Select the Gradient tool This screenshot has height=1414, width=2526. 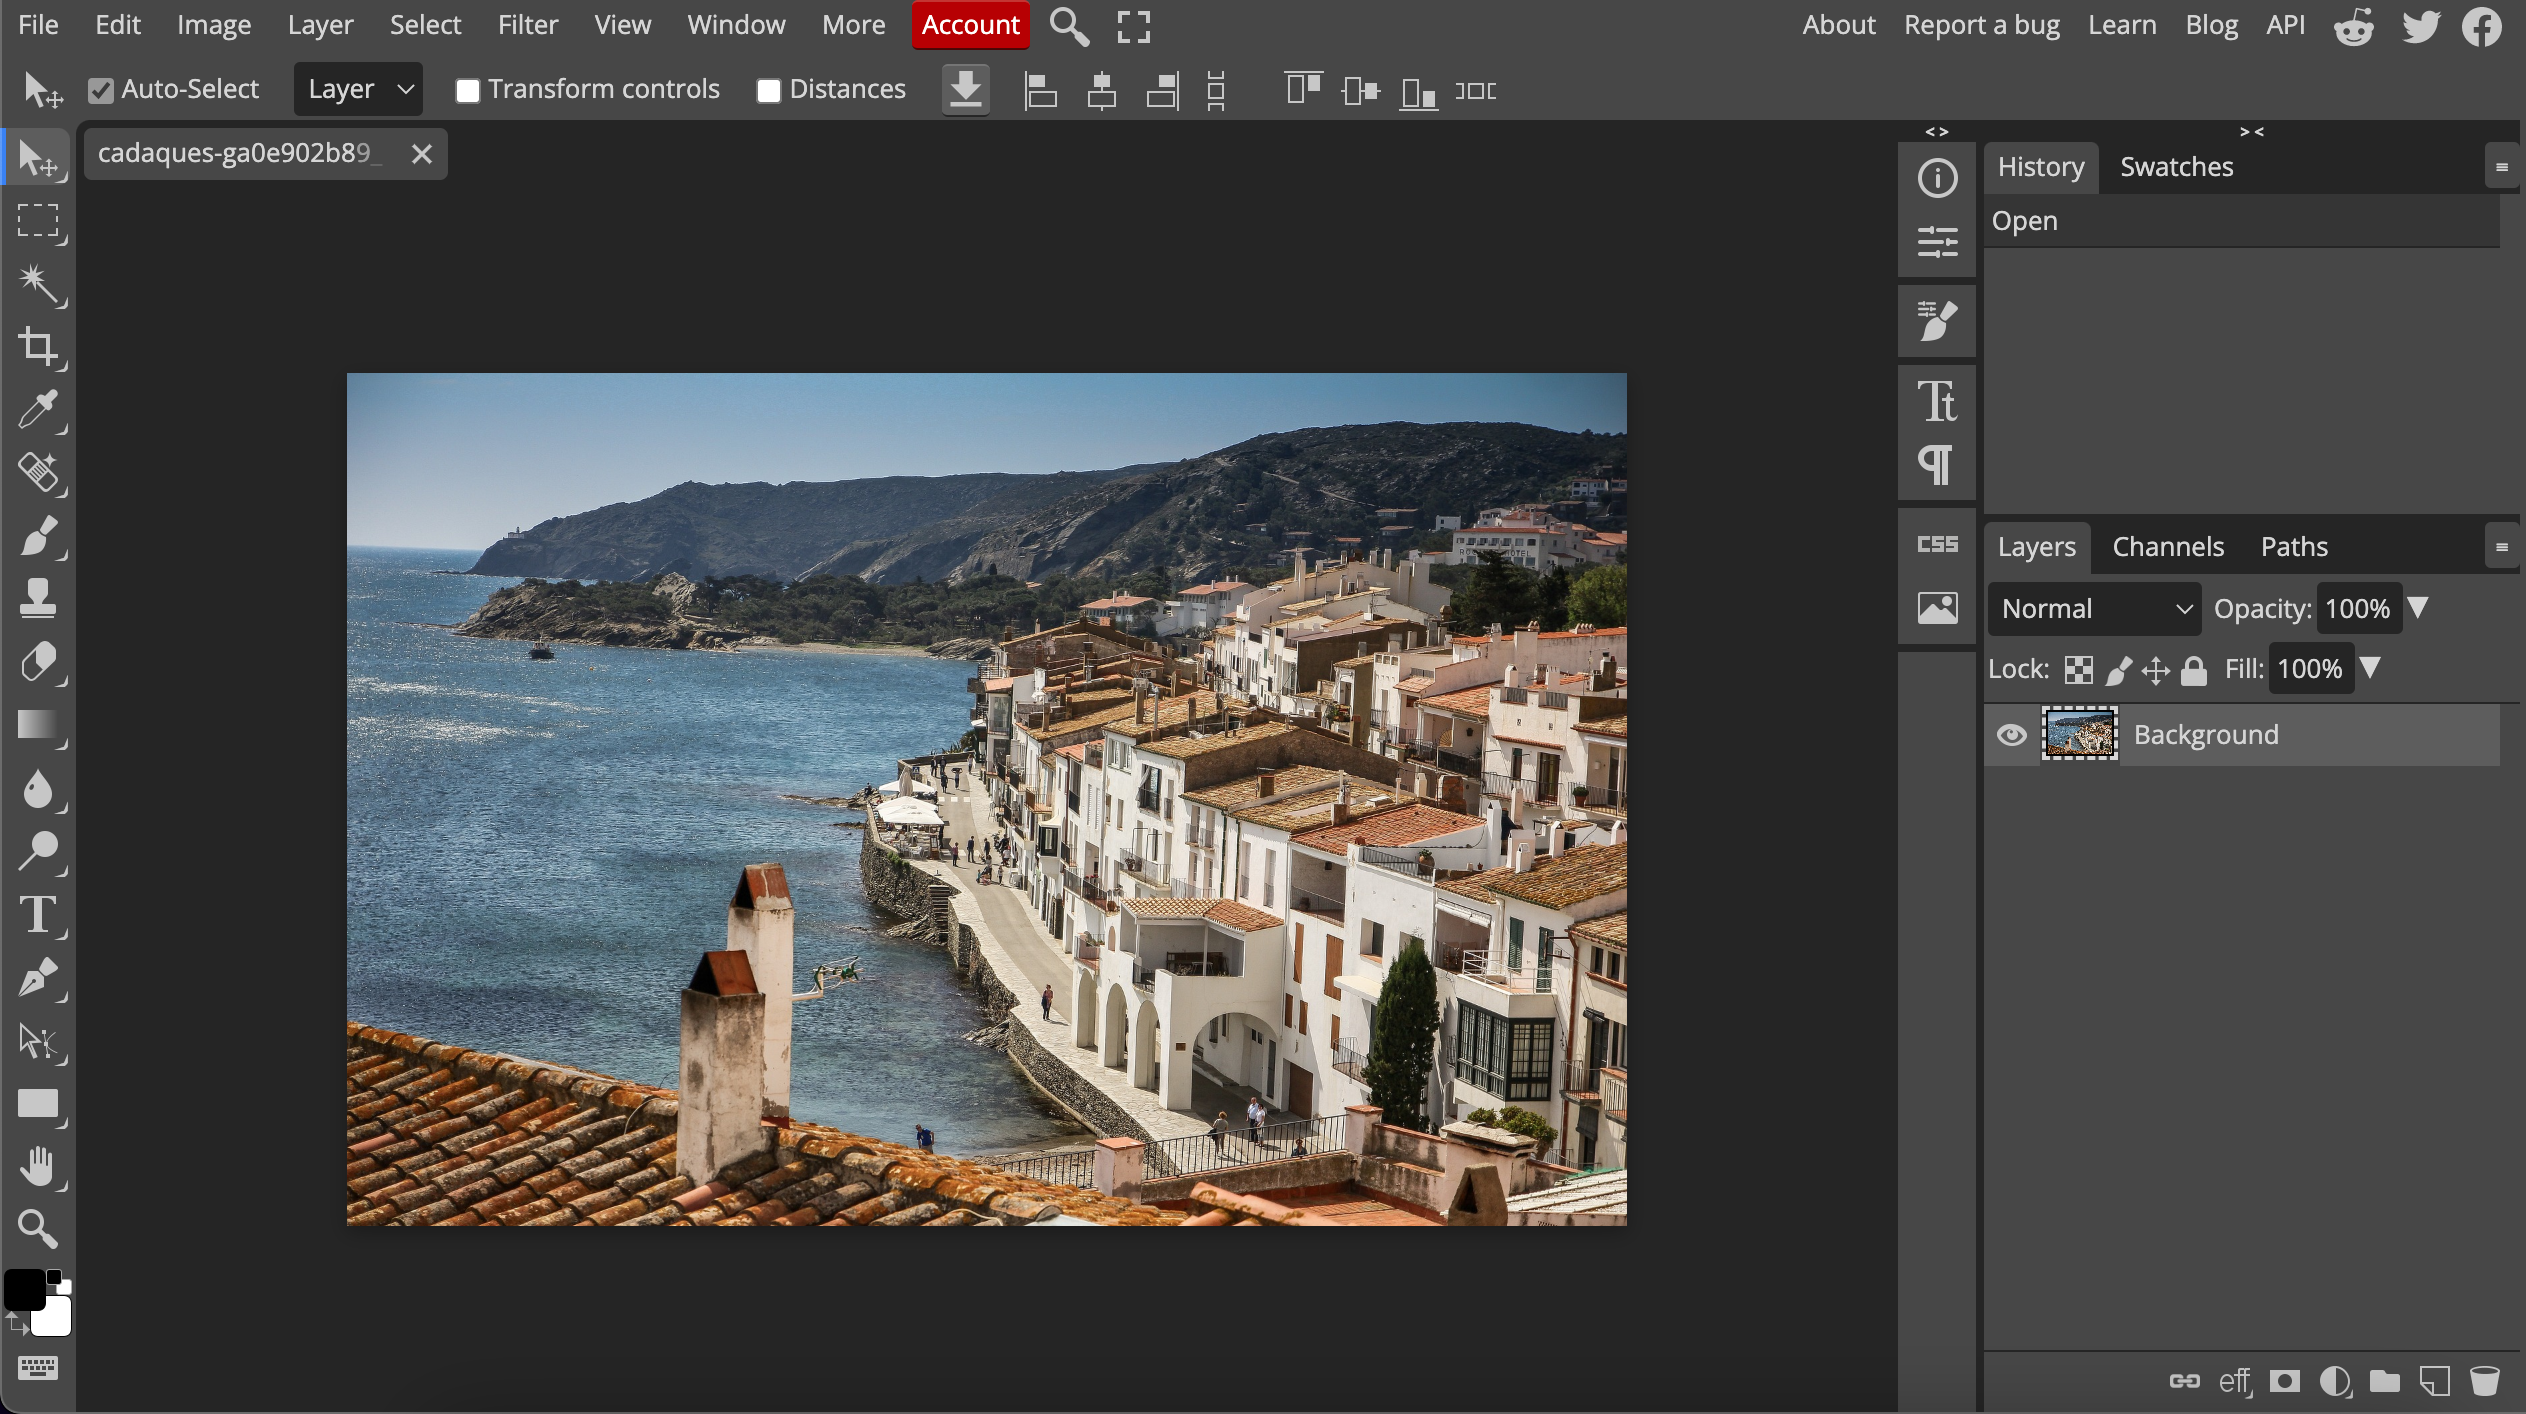point(38,725)
